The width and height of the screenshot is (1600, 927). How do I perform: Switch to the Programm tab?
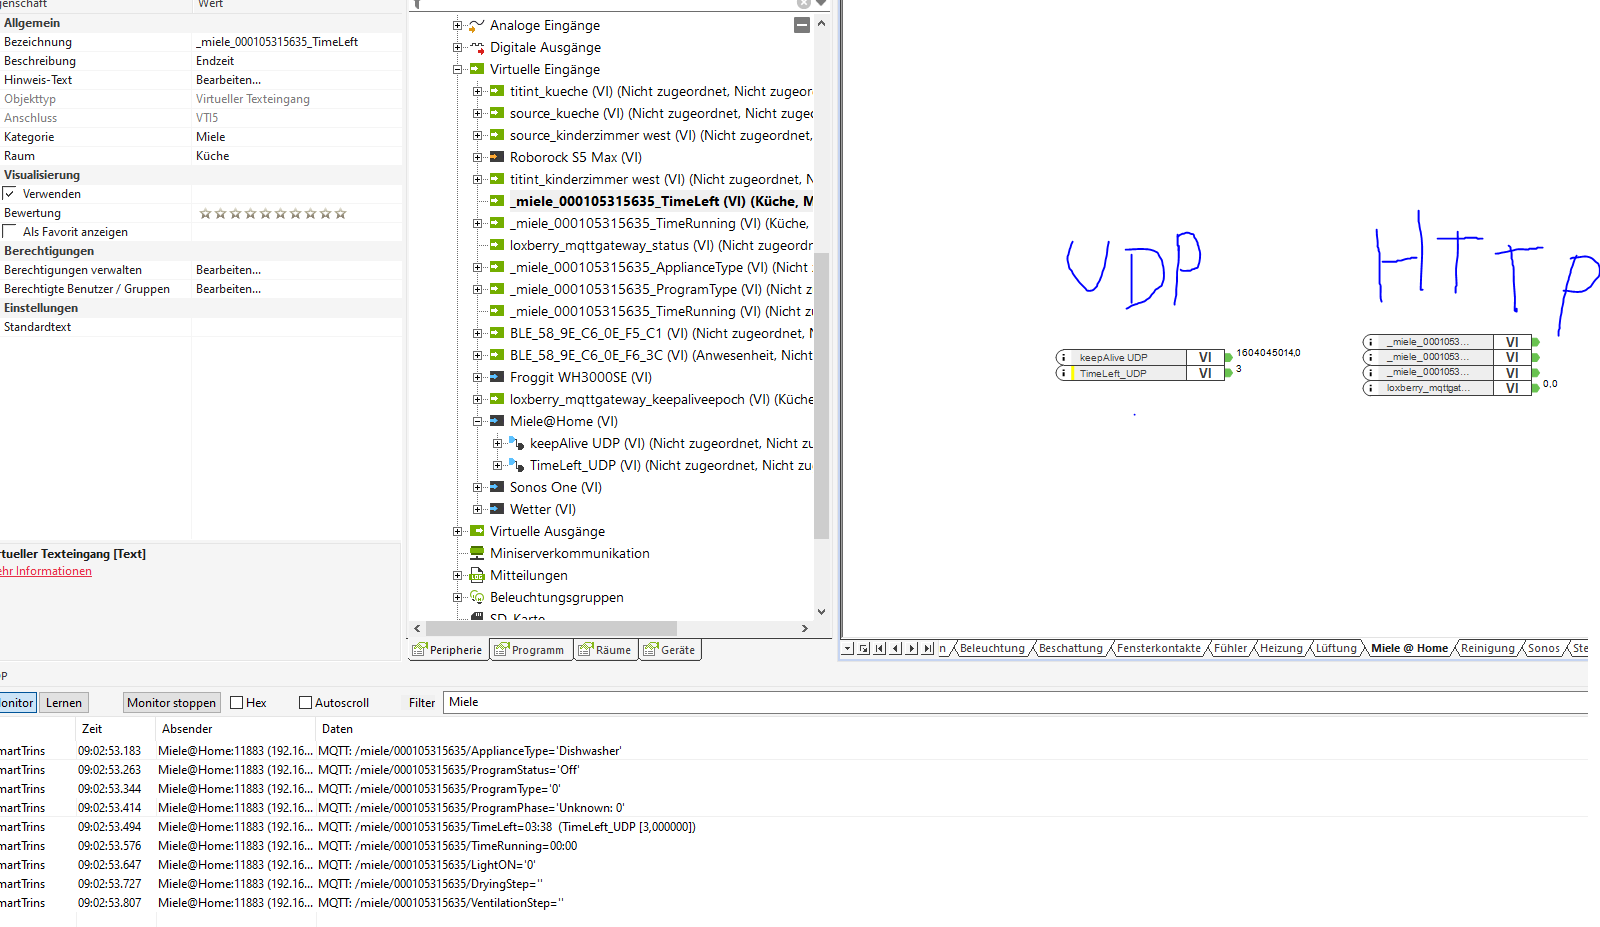coord(530,650)
